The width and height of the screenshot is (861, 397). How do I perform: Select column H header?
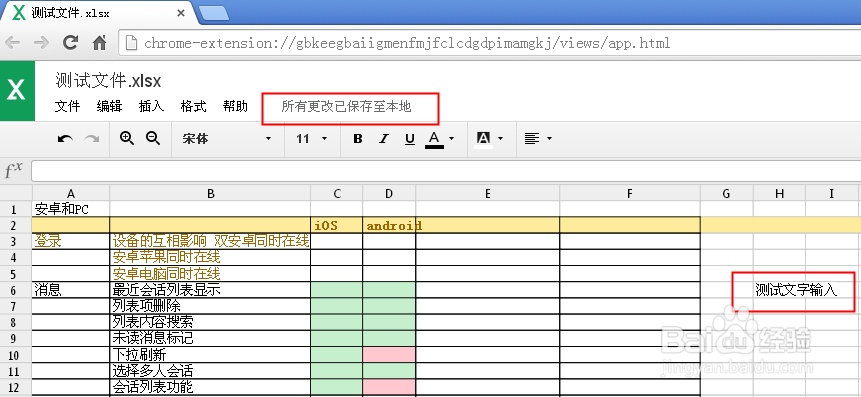coord(780,193)
